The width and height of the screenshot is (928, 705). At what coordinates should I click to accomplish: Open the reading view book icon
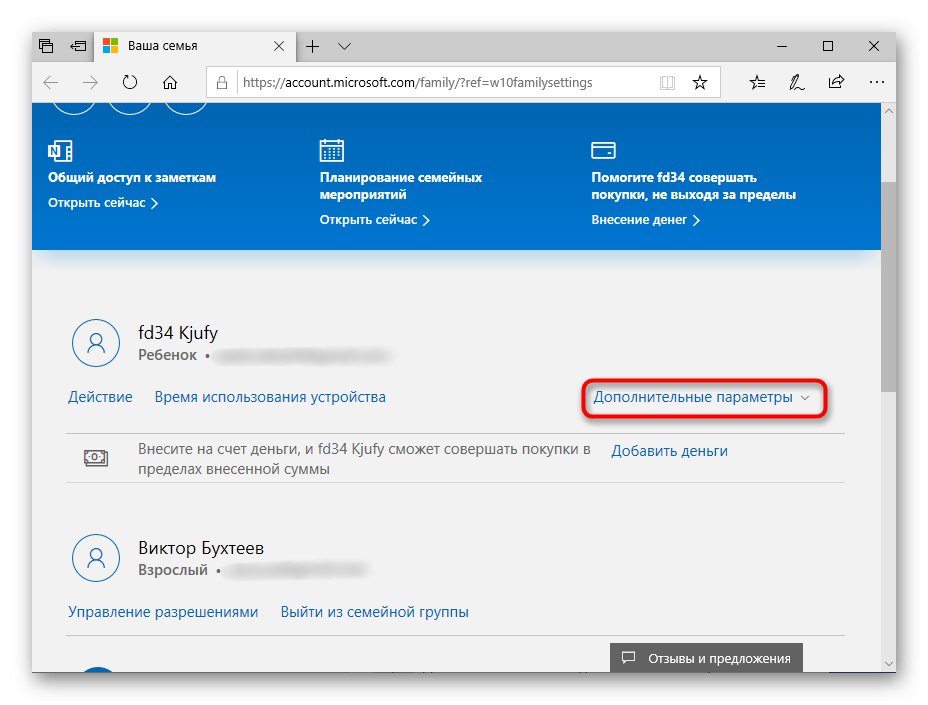[x=668, y=83]
